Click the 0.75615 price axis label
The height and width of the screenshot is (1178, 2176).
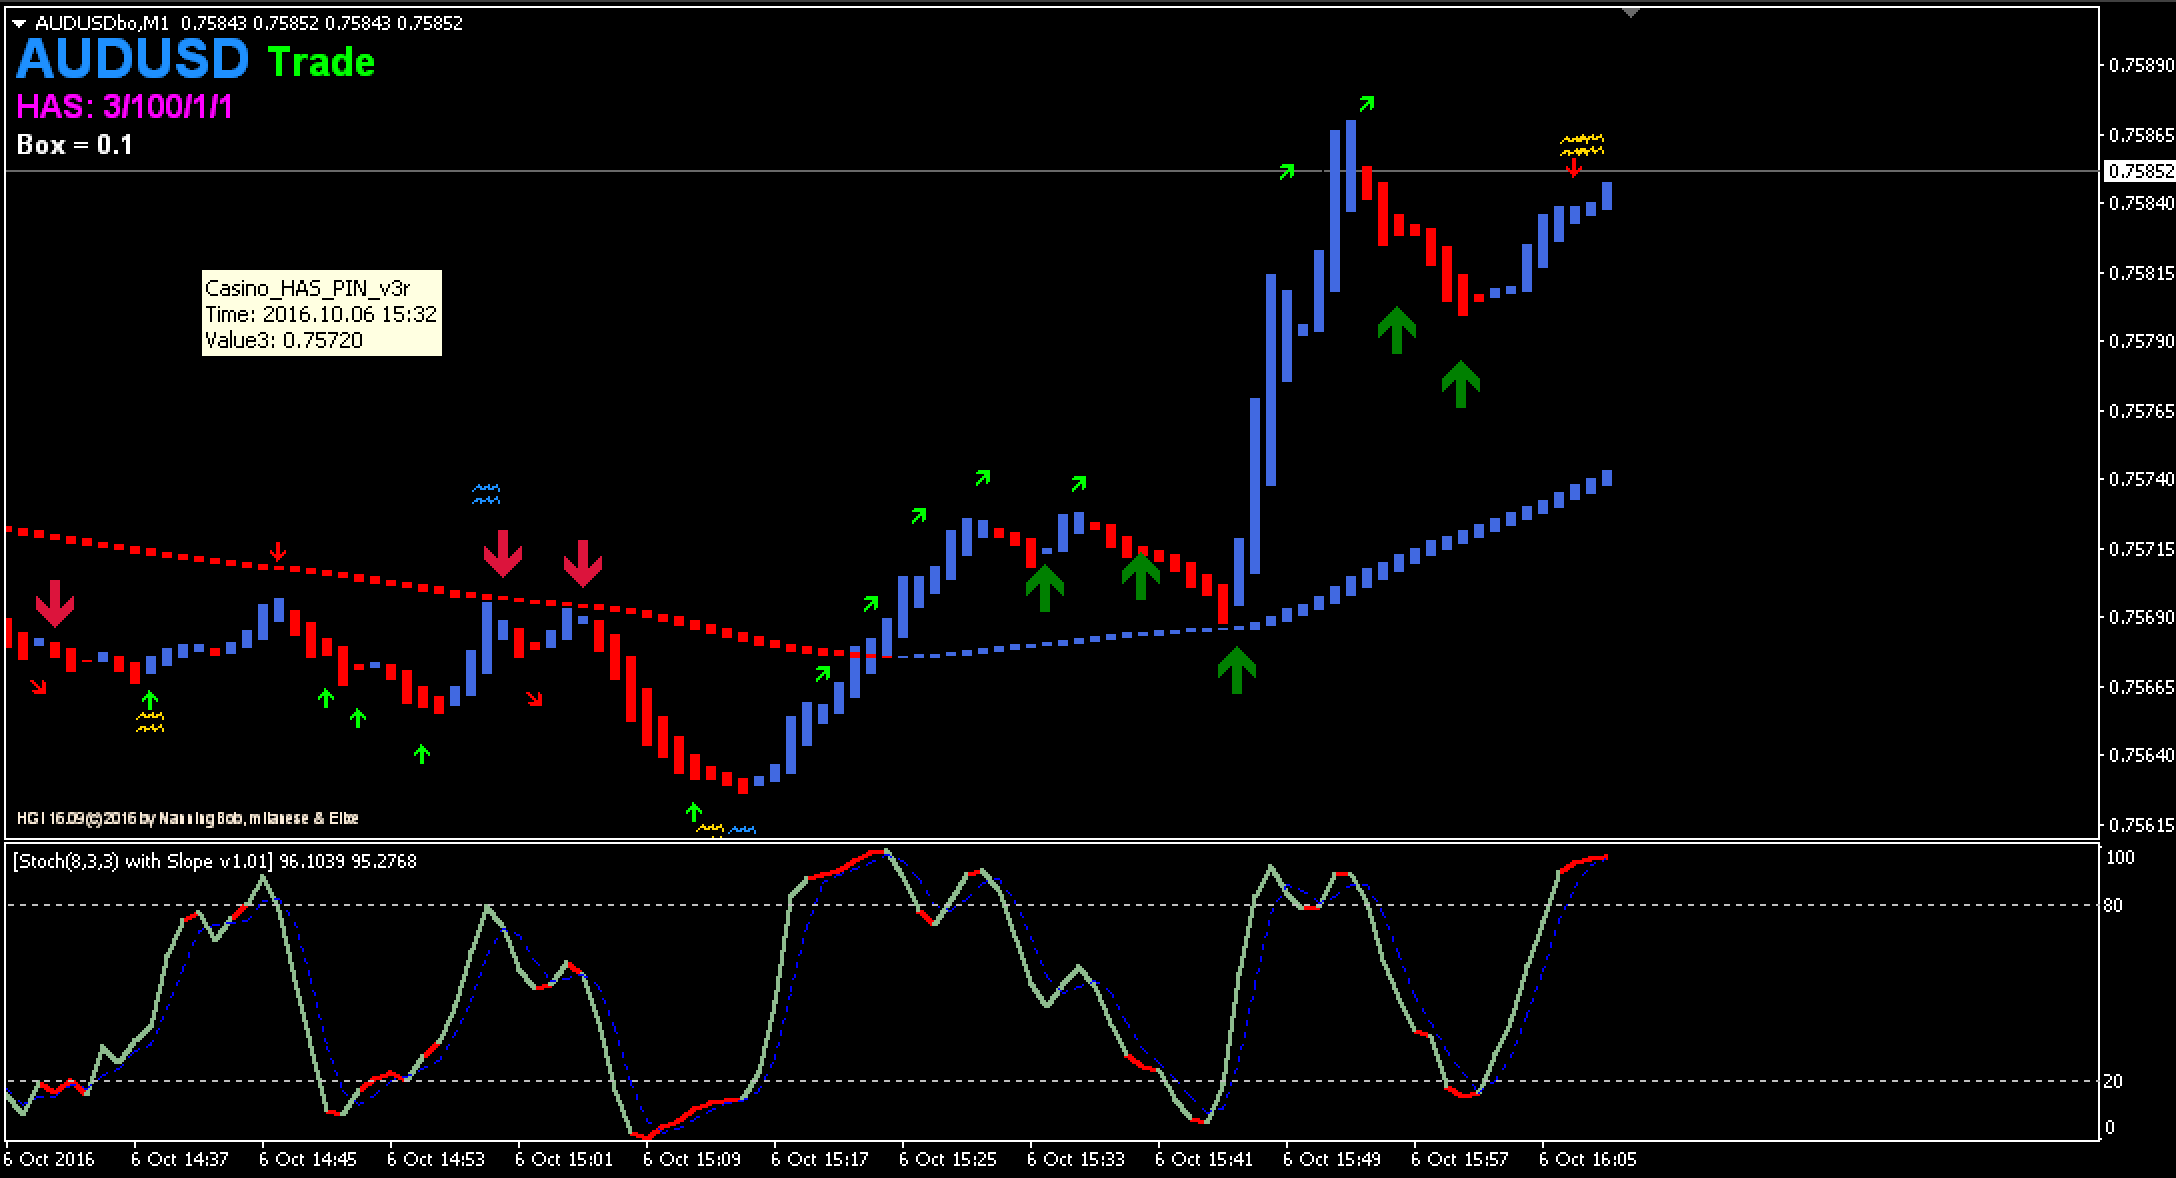pyautogui.click(x=2141, y=826)
